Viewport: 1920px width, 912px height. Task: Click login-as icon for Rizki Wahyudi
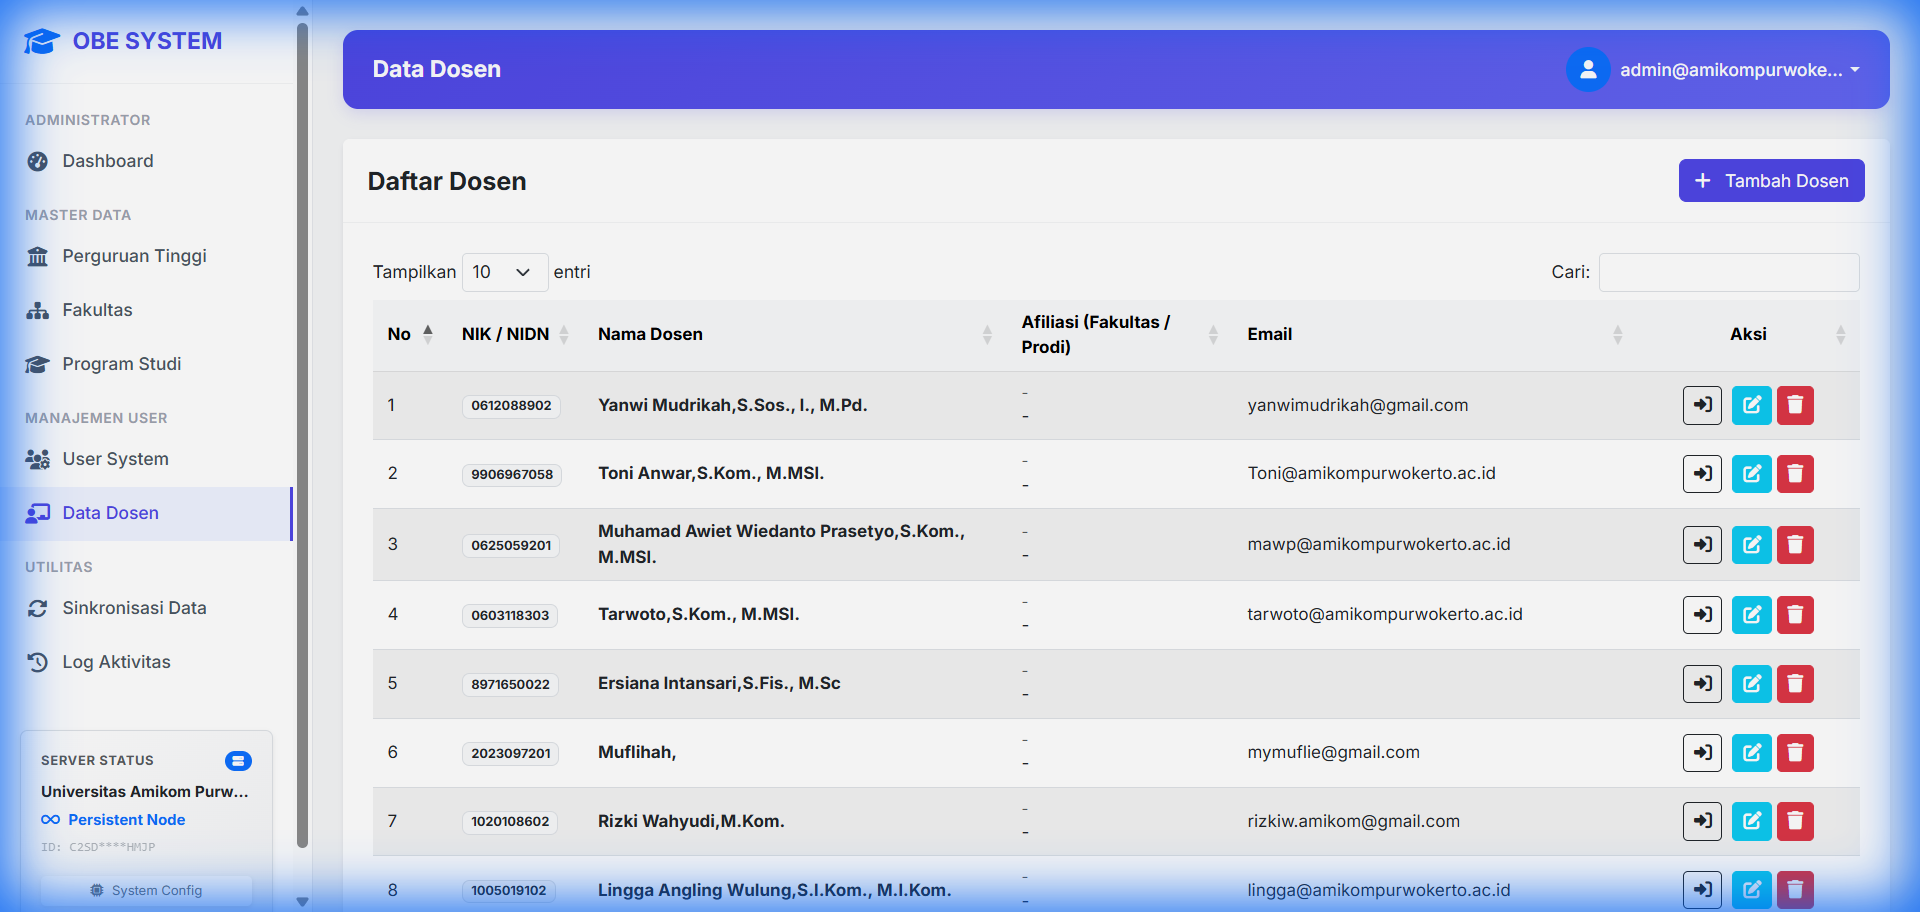(x=1701, y=821)
